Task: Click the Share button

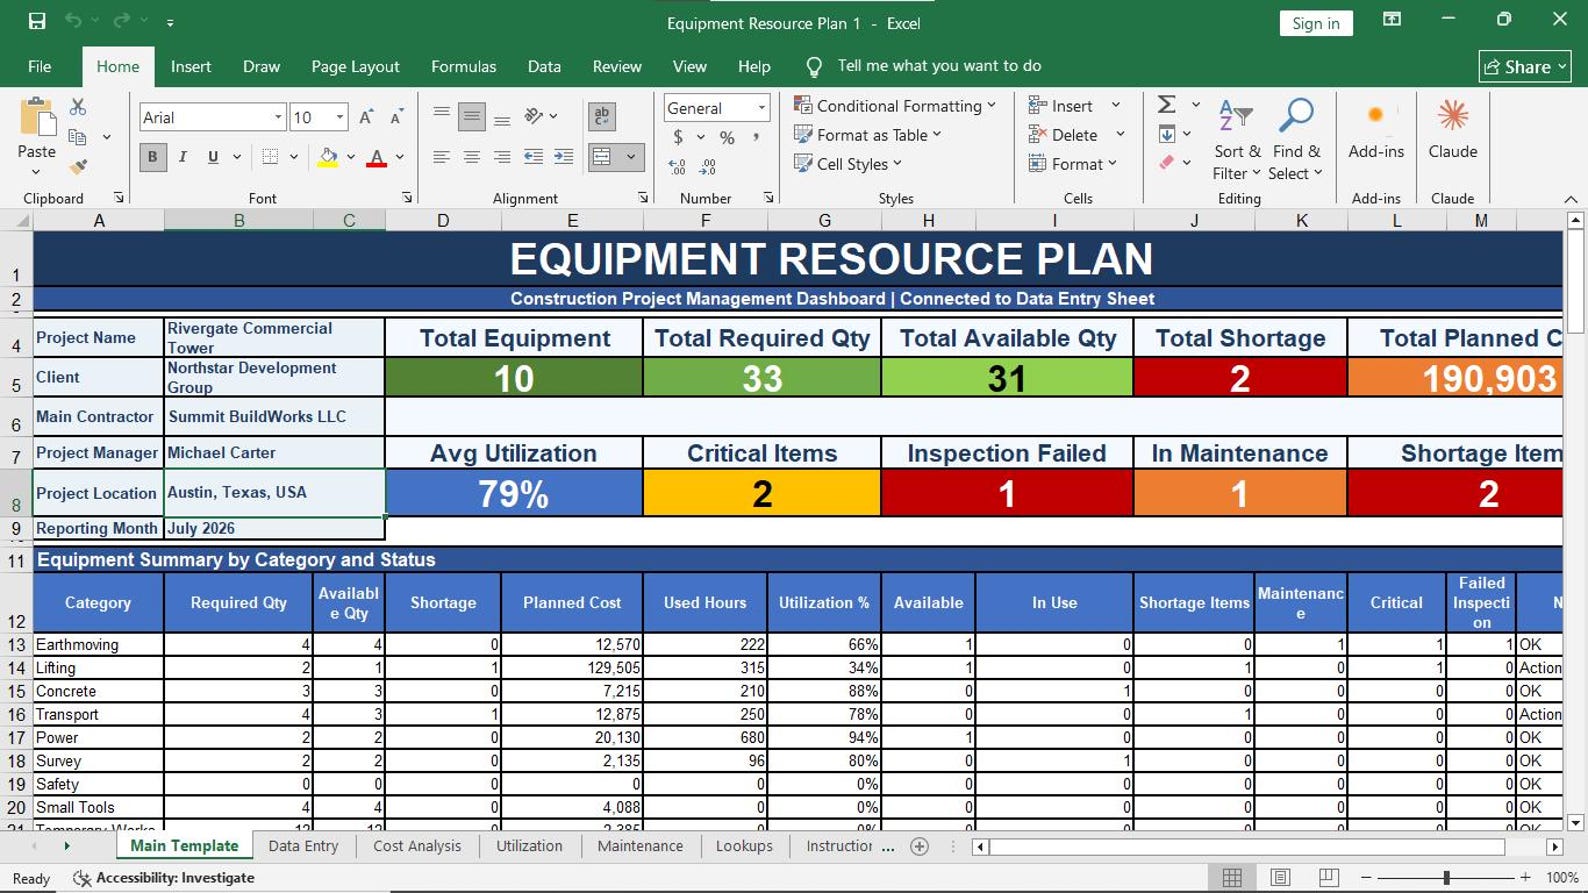Action: pyautogui.click(x=1525, y=67)
